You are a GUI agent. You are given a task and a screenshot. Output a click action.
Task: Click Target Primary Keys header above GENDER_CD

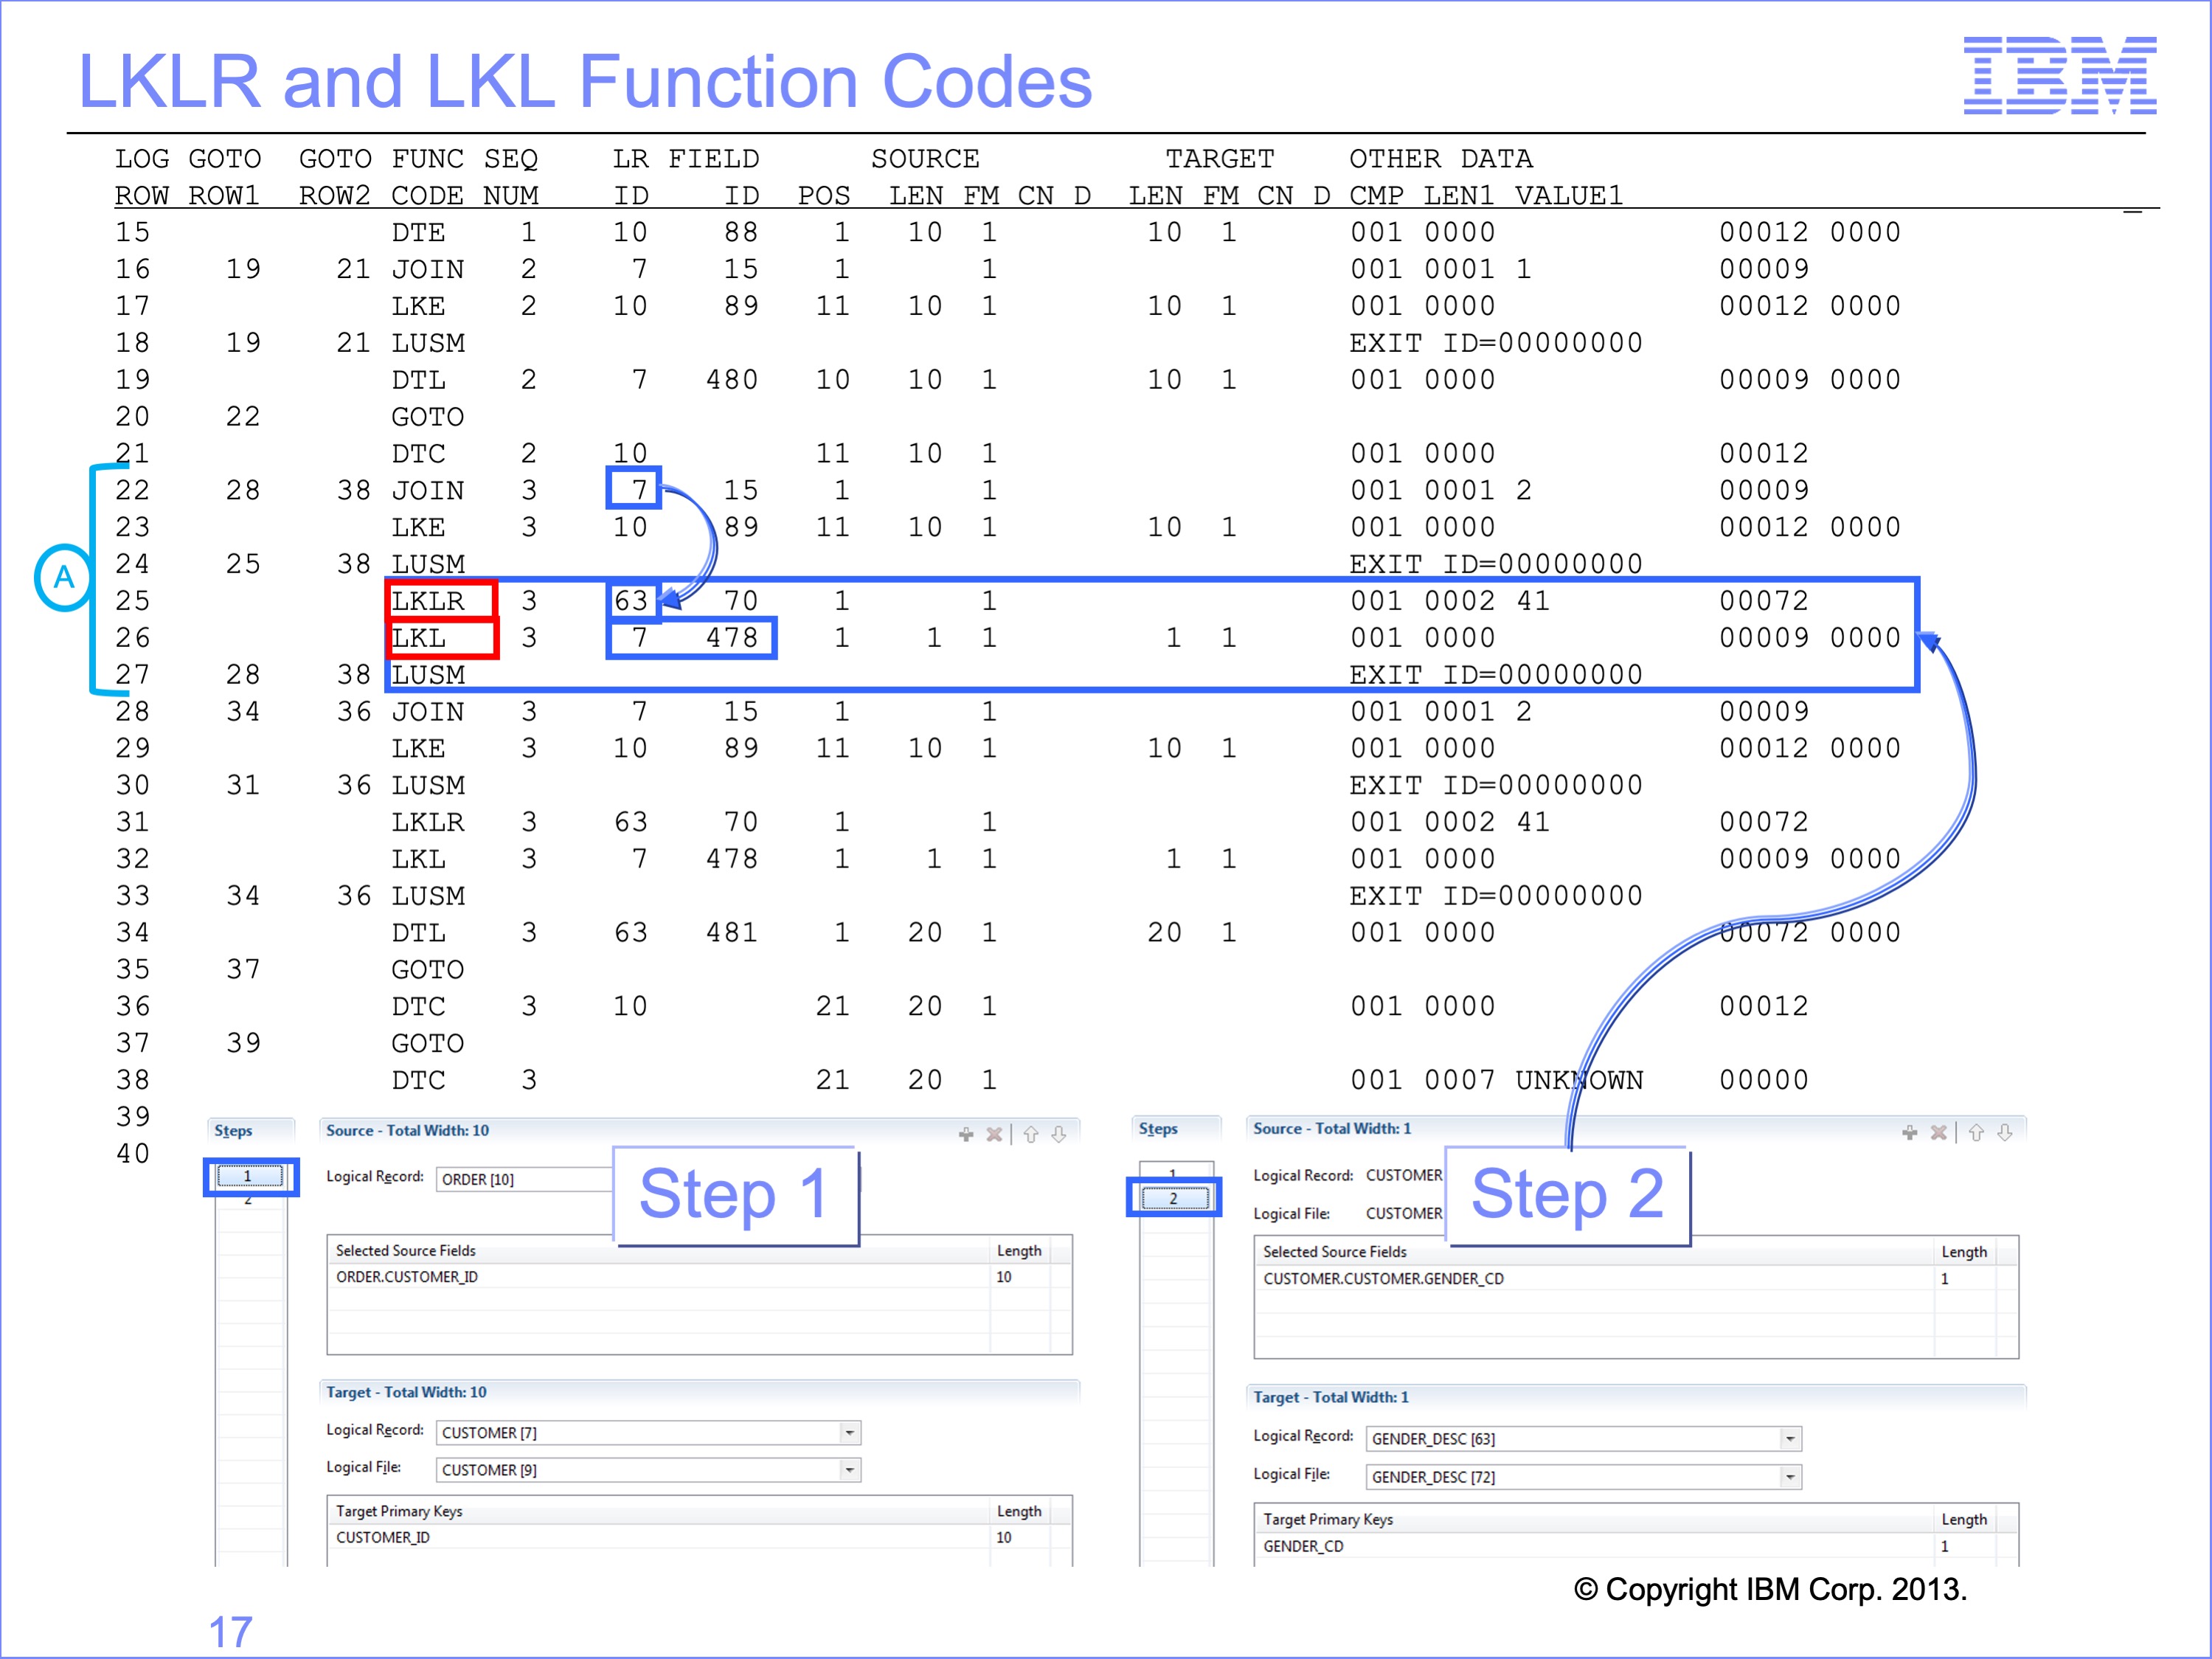1328,1519
